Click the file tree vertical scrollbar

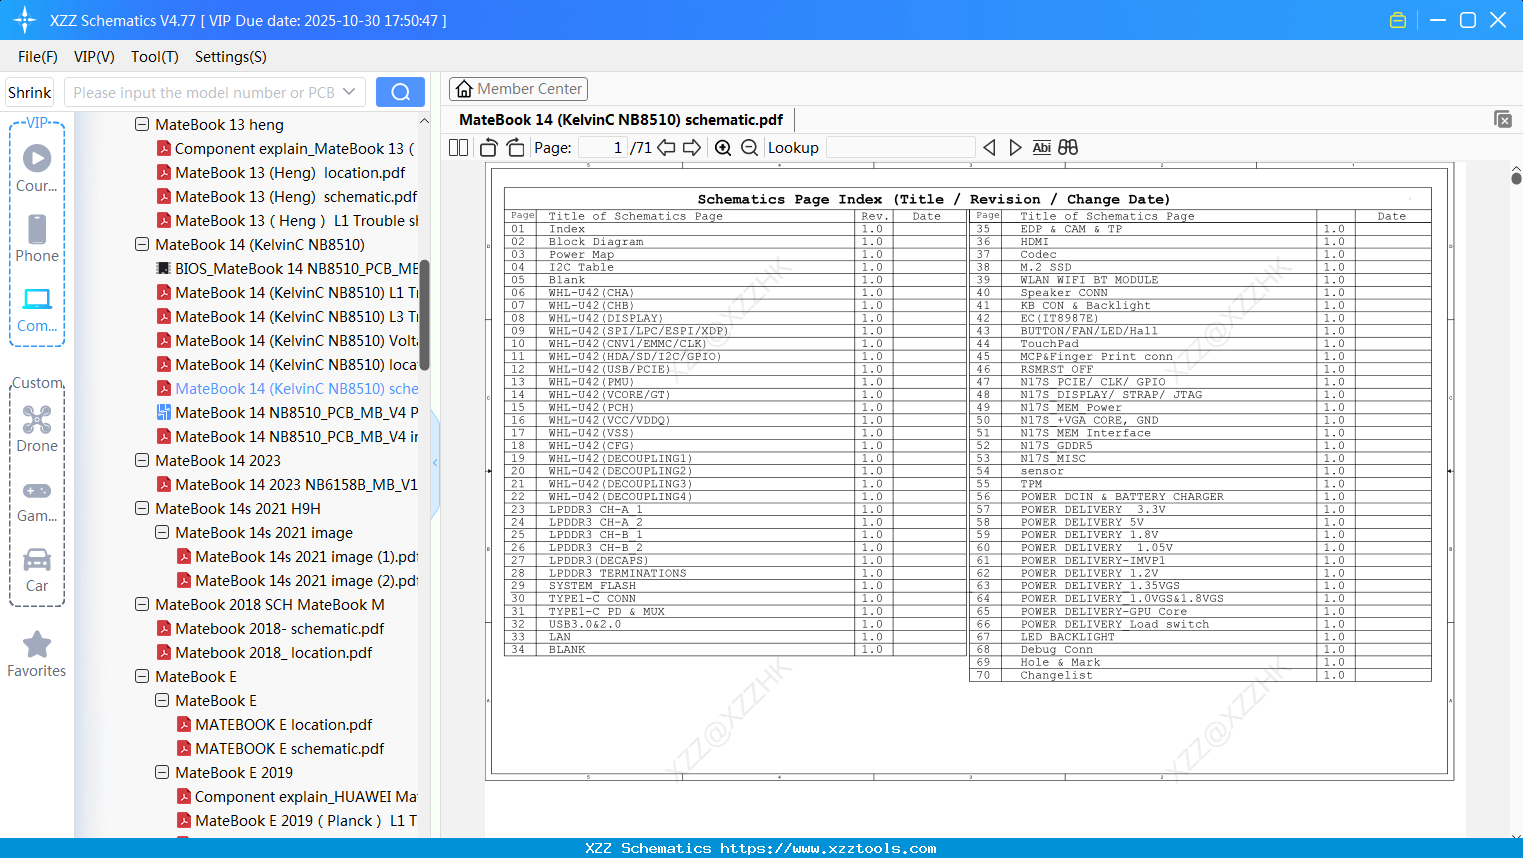point(424,315)
